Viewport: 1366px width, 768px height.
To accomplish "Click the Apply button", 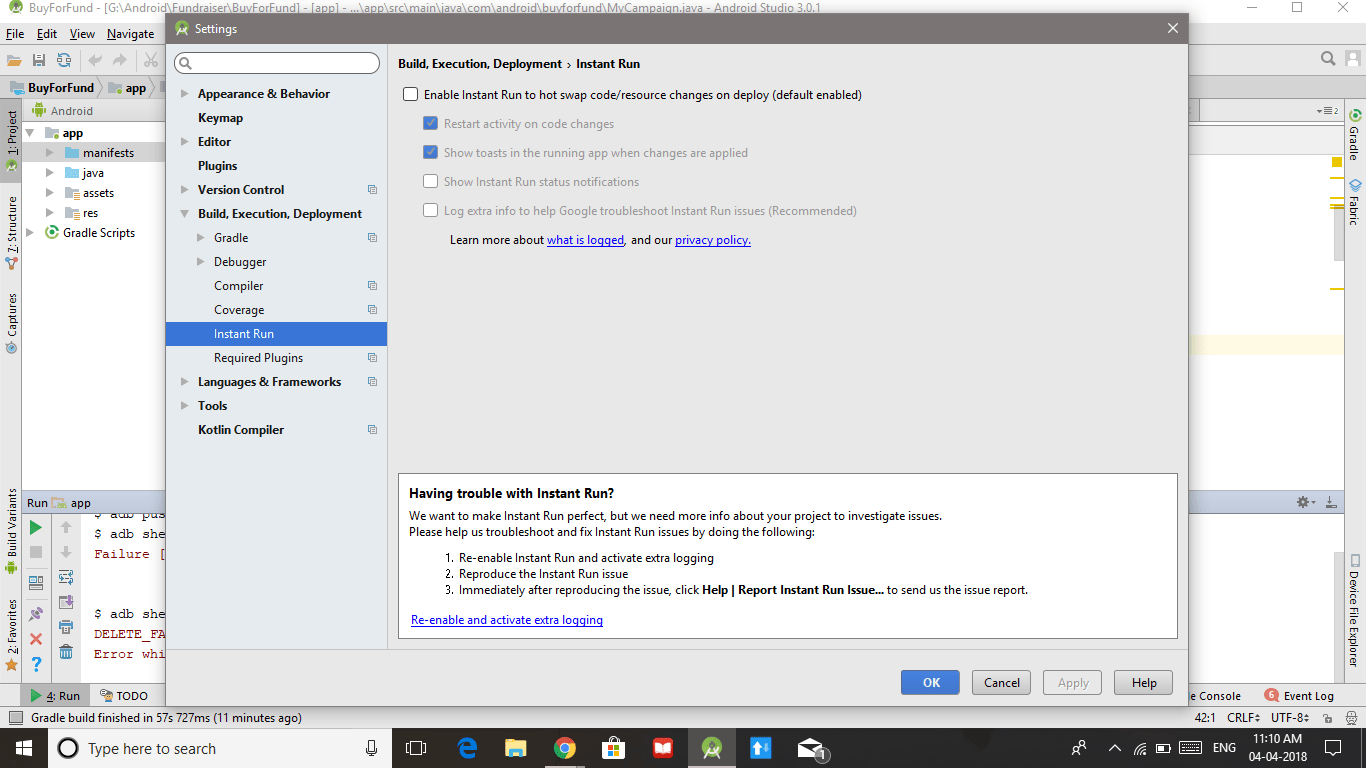I will click(1072, 682).
